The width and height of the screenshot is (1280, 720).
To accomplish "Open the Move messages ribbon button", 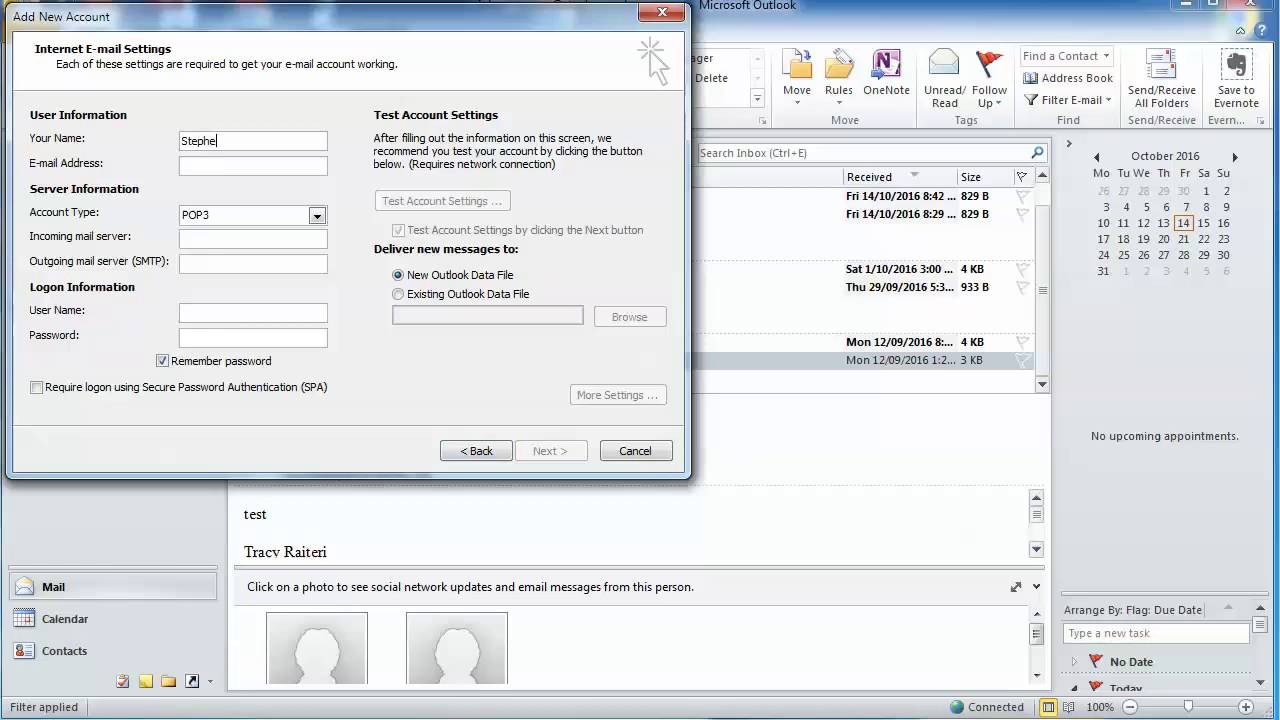I will [797, 78].
